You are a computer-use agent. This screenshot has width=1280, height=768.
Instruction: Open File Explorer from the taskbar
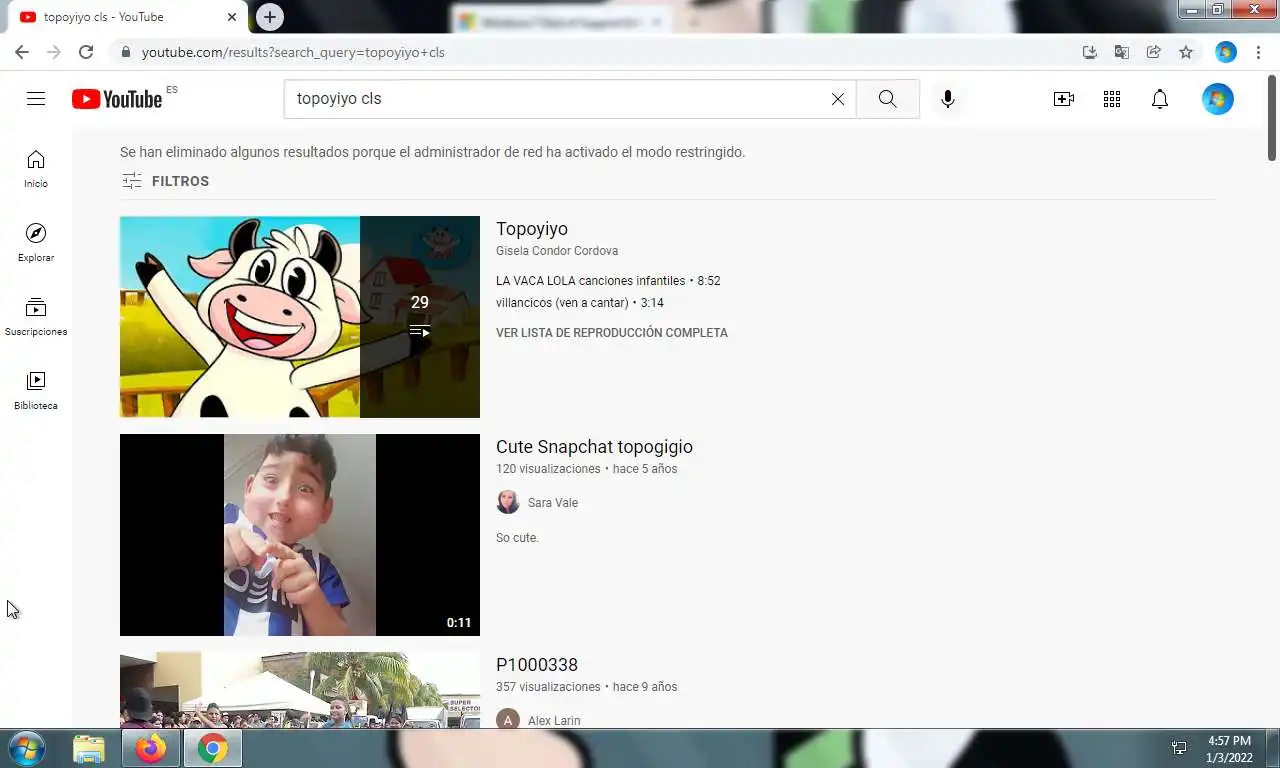(89, 748)
